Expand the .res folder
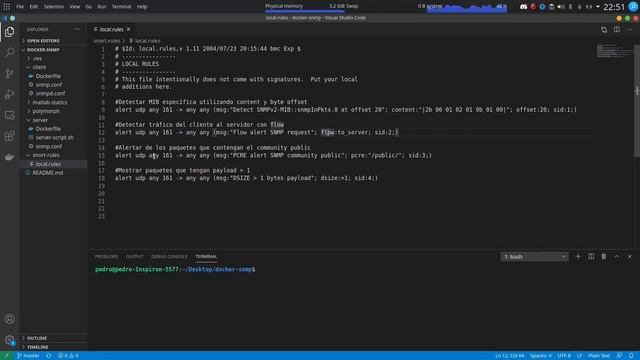Screen dimensions: 640x360 point(53,58)
